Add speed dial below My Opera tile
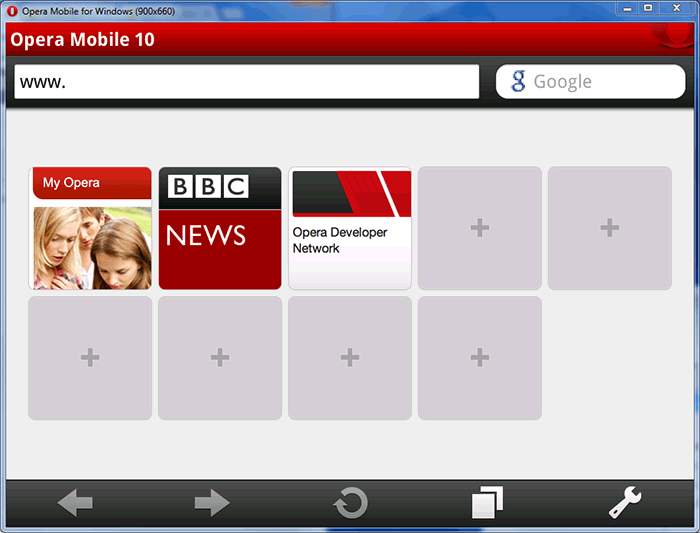Image resolution: width=700 pixels, height=533 pixels. [90, 358]
